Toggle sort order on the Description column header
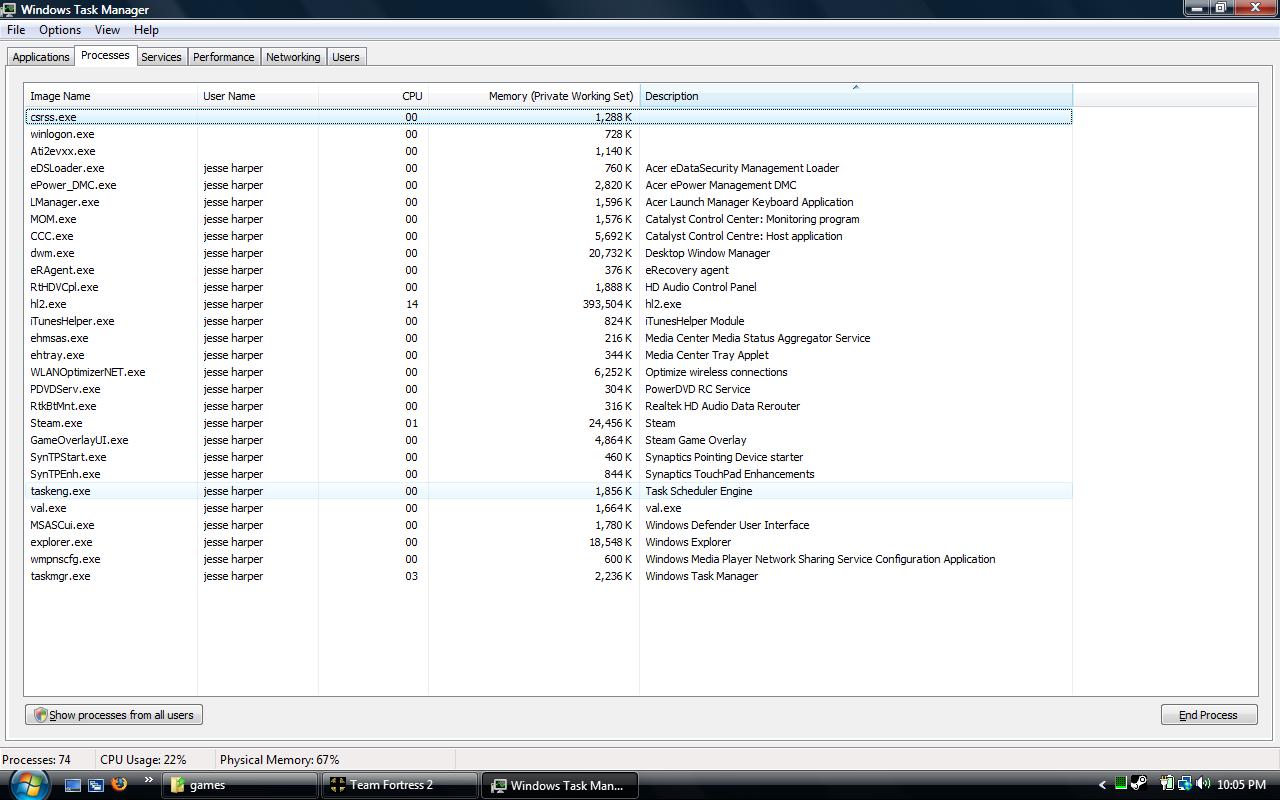Viewport: 1280px width, 800px height. [856, 96]
